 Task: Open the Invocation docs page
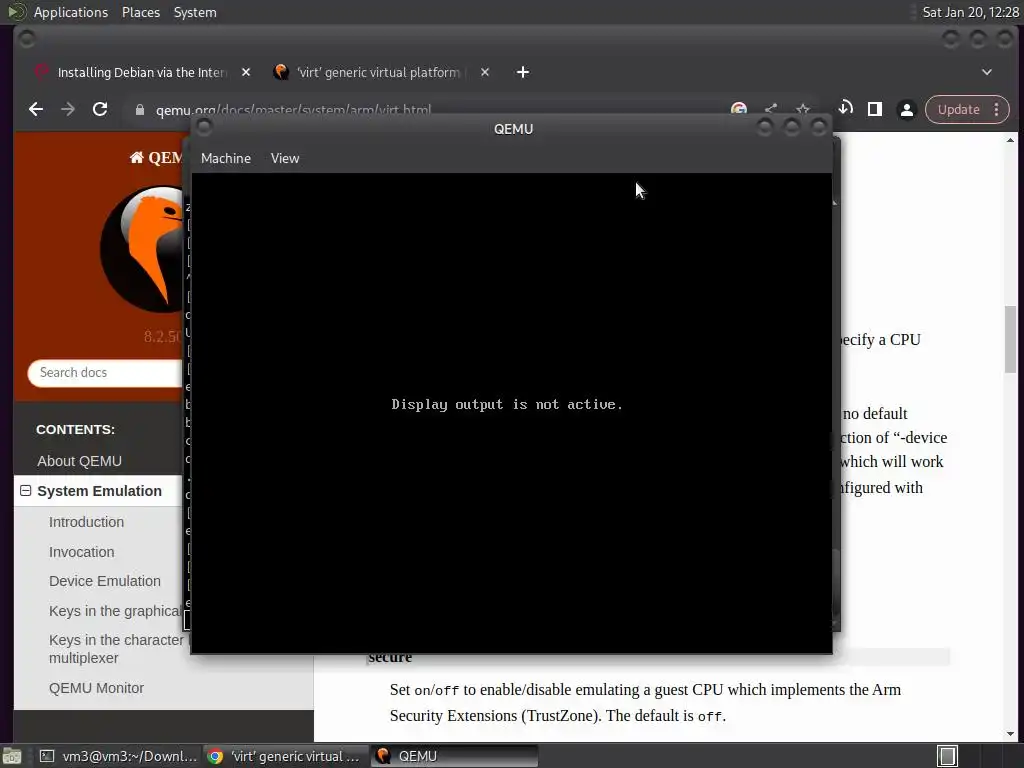(x=82, y=552)
